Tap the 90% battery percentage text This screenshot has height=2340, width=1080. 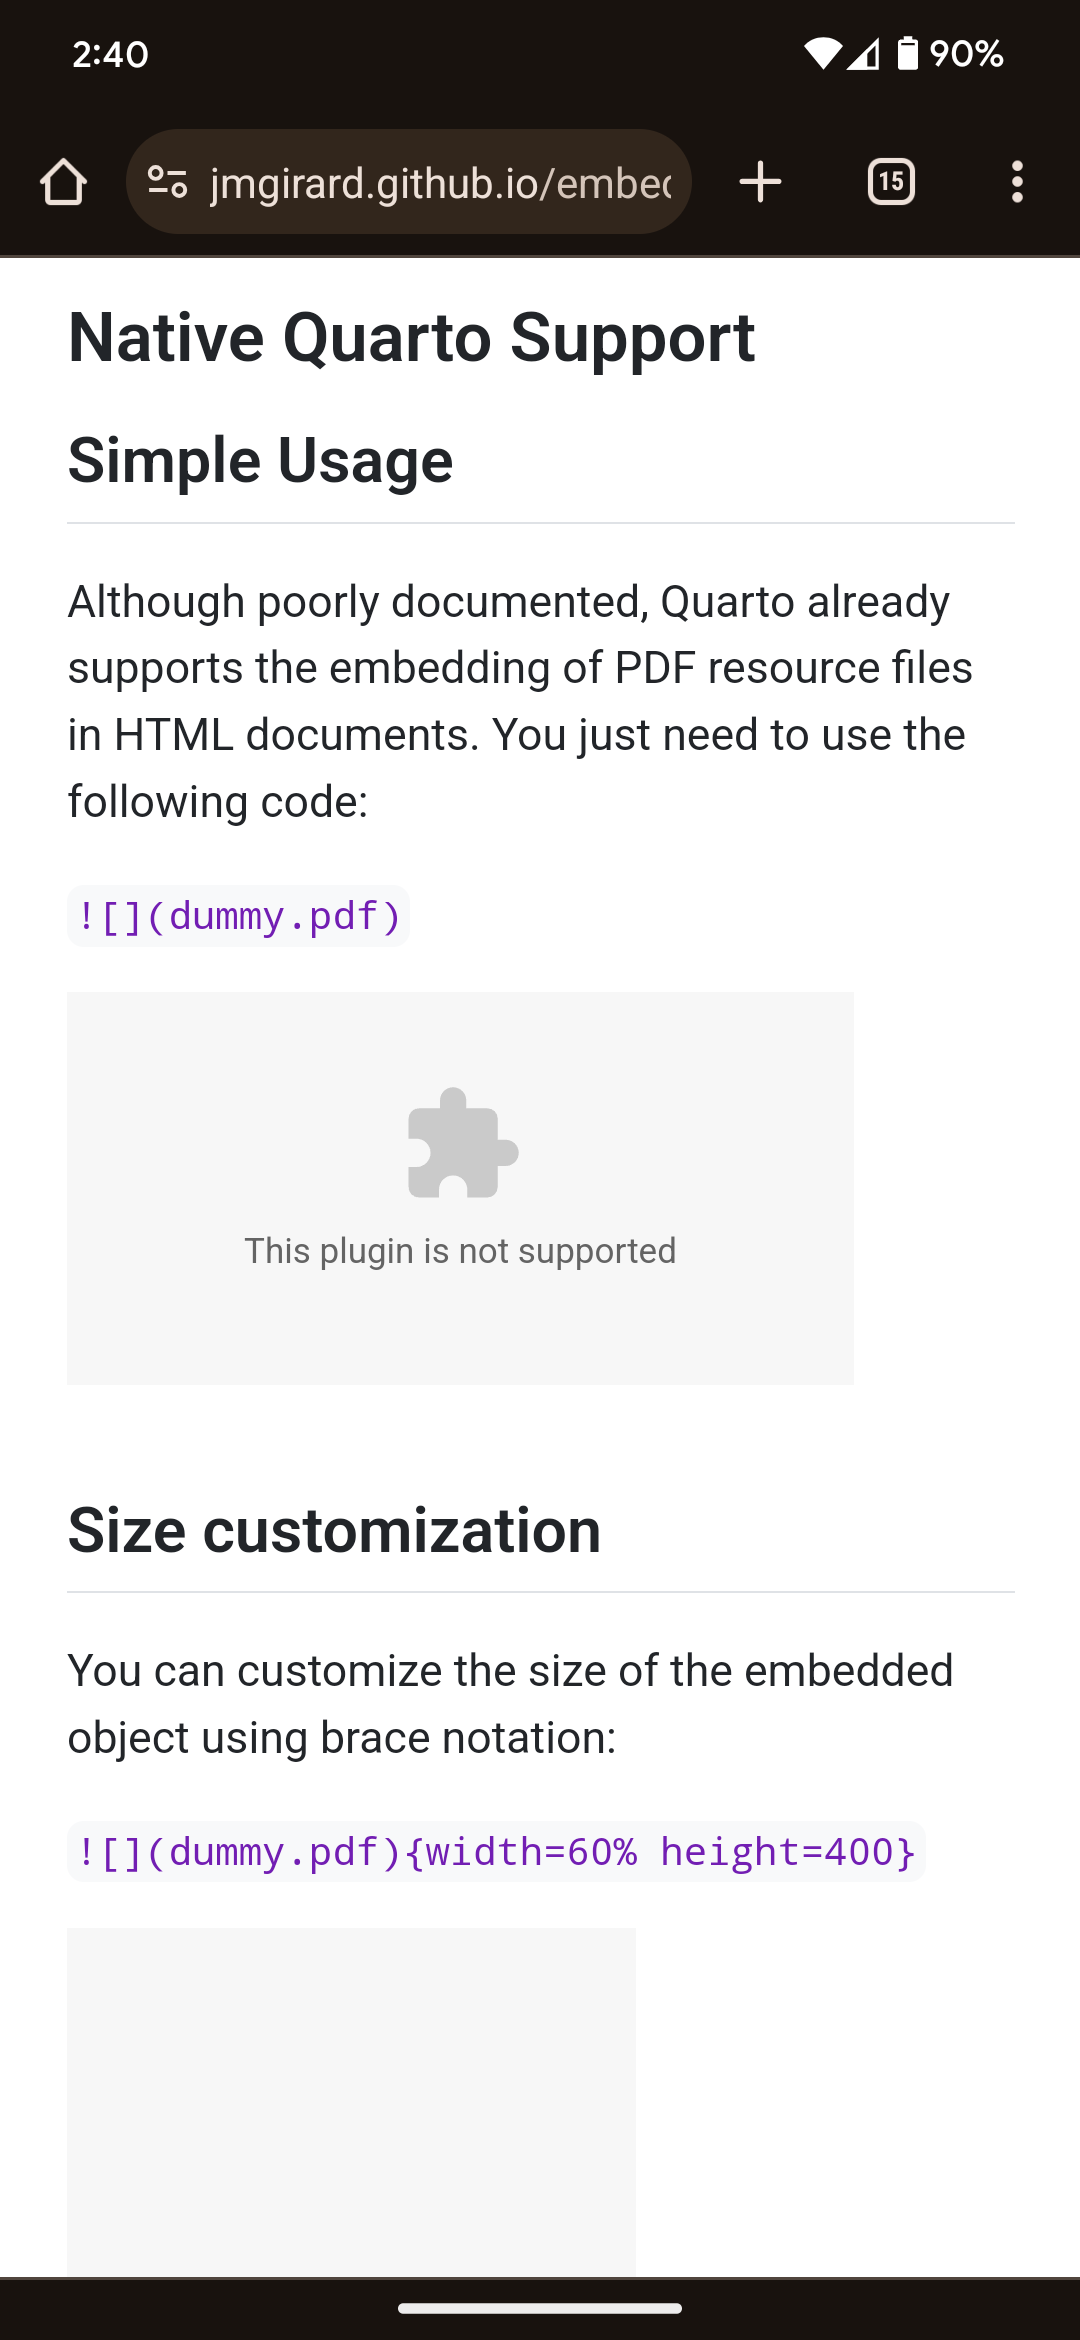(966, 53)
